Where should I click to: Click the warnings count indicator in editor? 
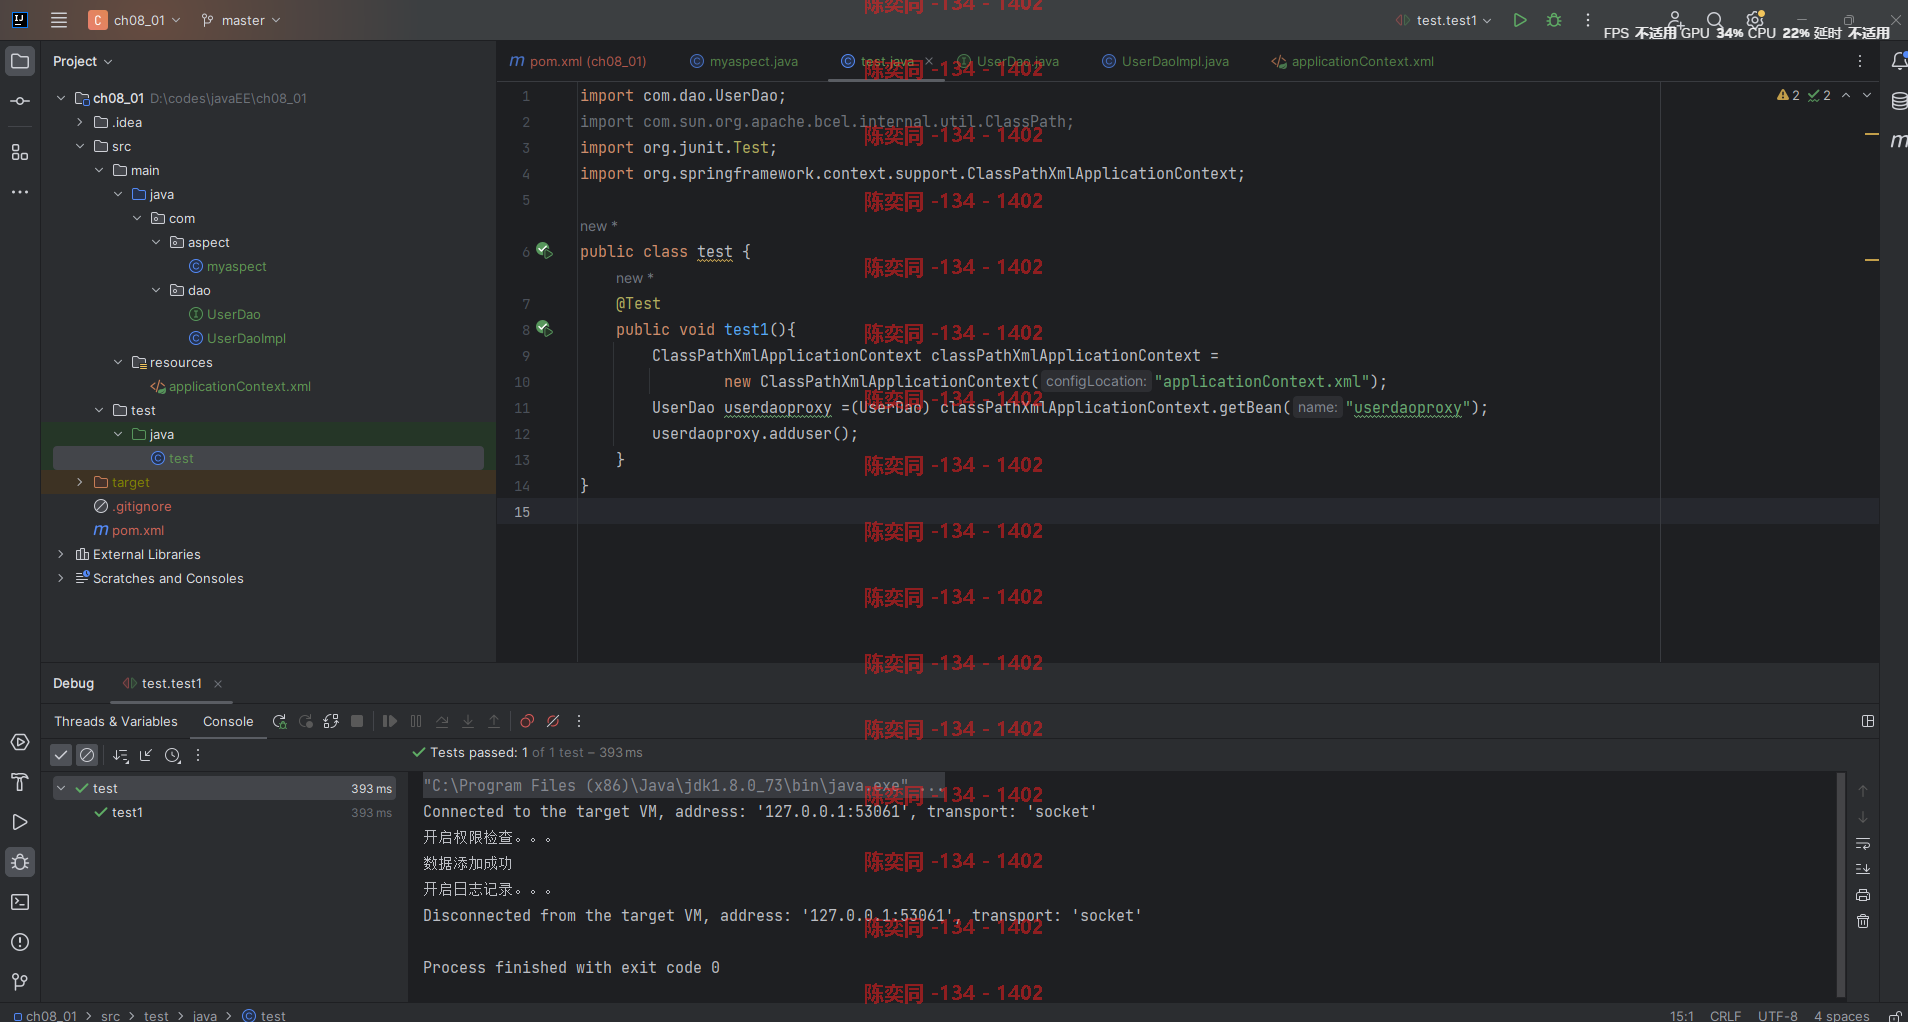tap(1788, 95)
